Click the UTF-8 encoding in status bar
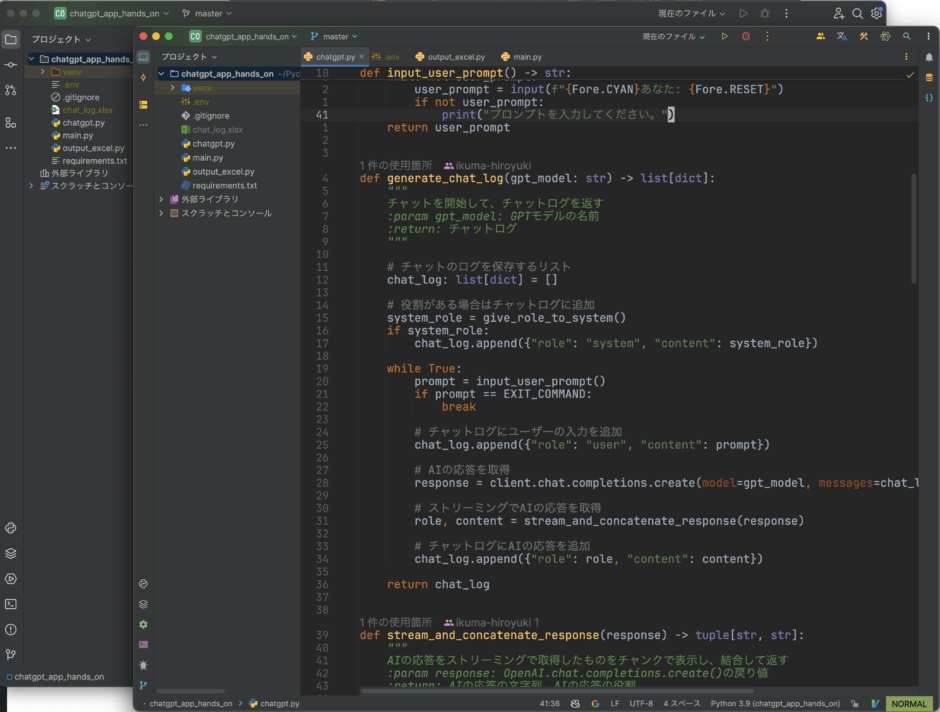 tap(641, 703)
